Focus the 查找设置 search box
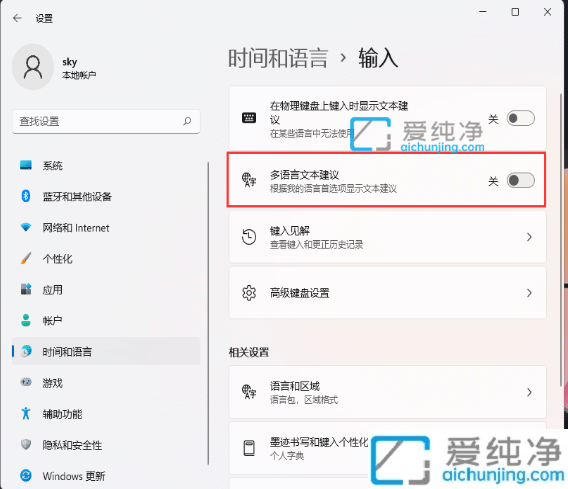Viewport: 568px width, 489px height. [x=106, y=121]
